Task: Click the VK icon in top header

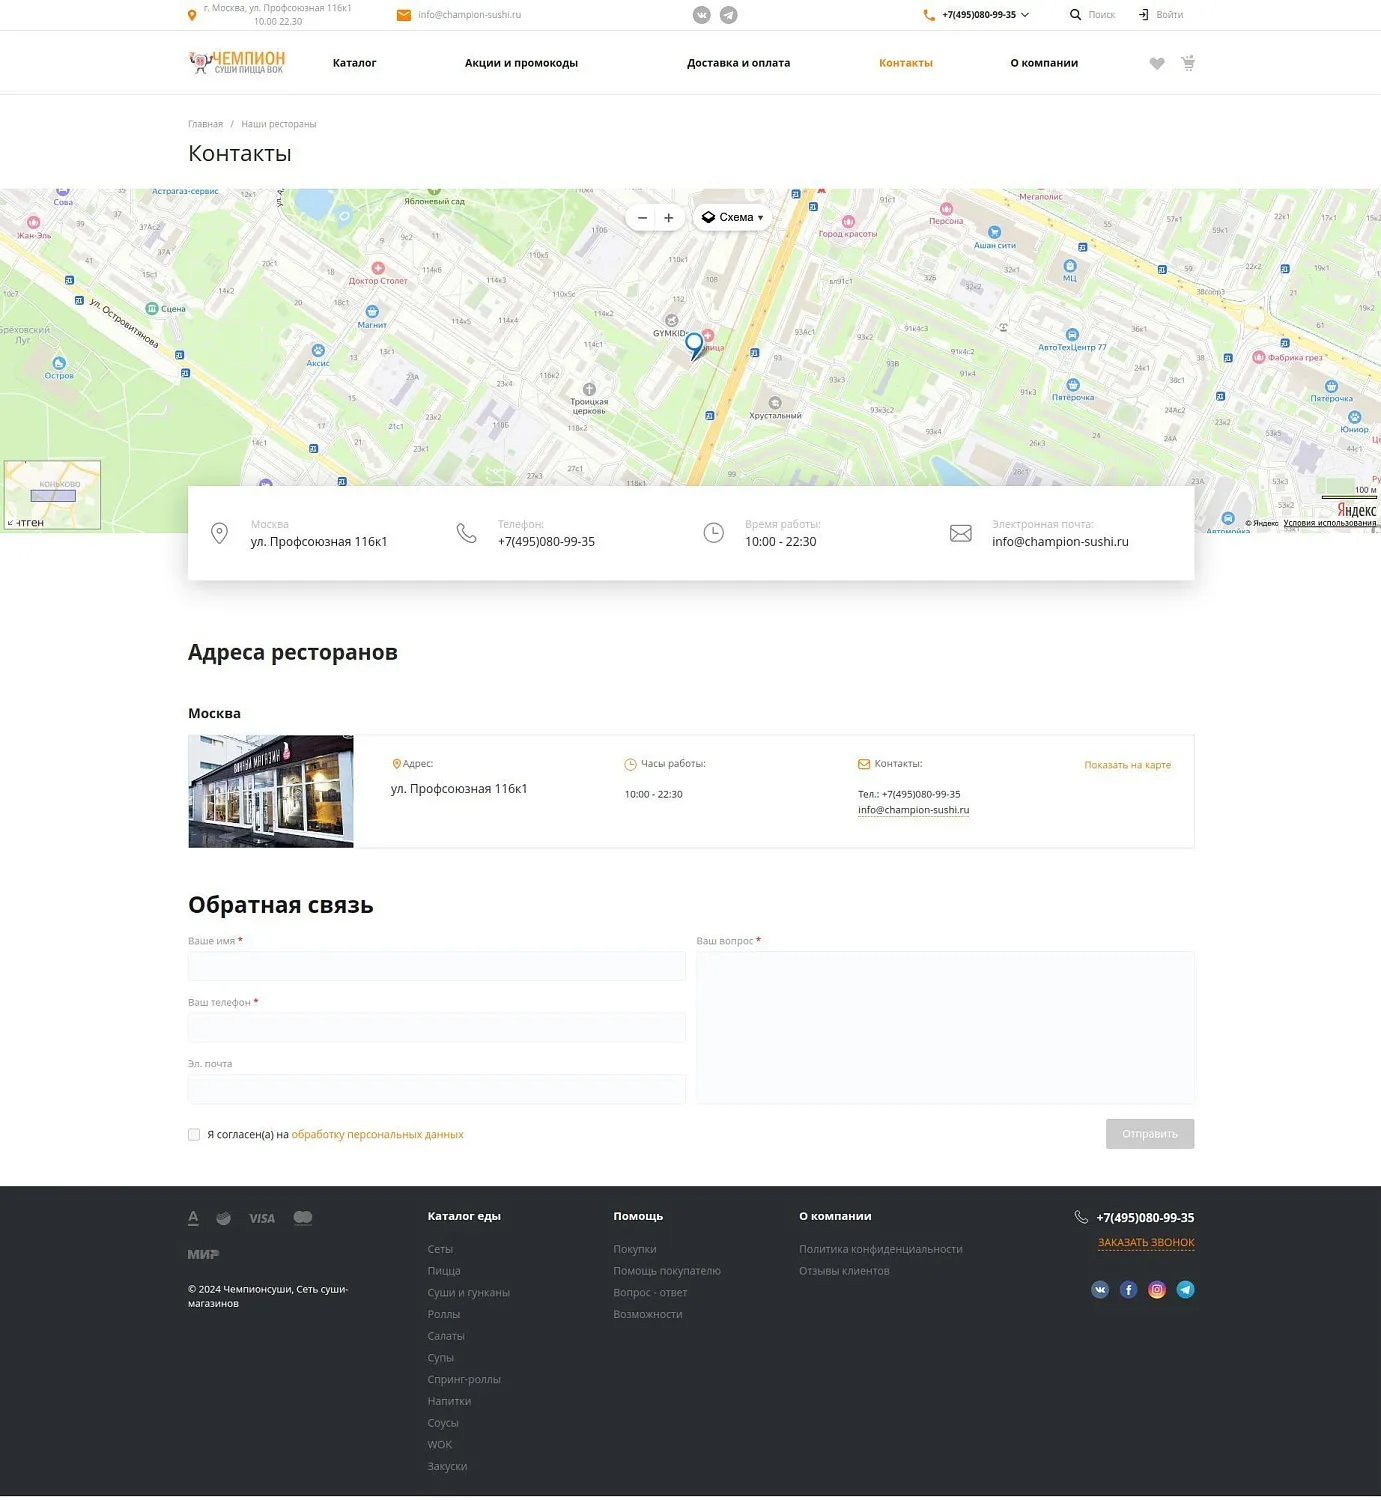Action: point(701,15)
